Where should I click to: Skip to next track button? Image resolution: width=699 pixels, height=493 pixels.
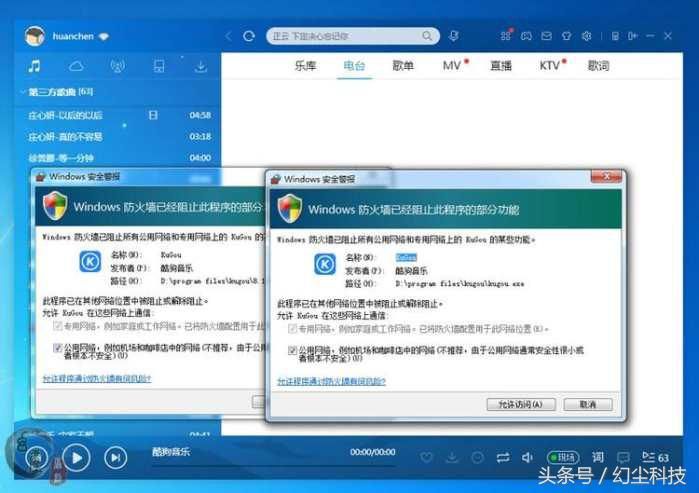click(x=115, y=457)
